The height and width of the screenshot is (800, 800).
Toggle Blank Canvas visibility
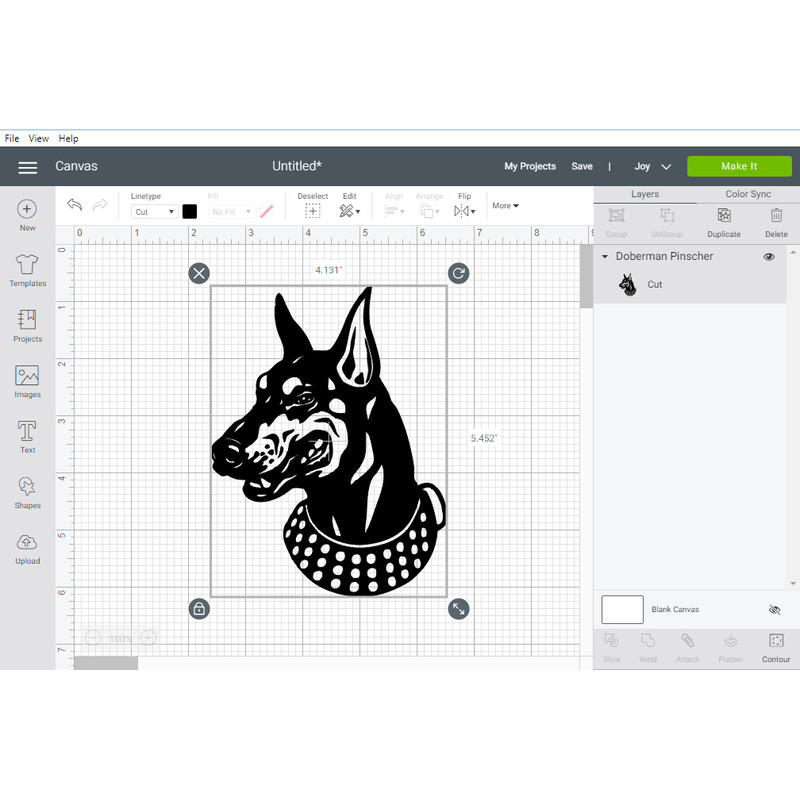coord(774,609)
